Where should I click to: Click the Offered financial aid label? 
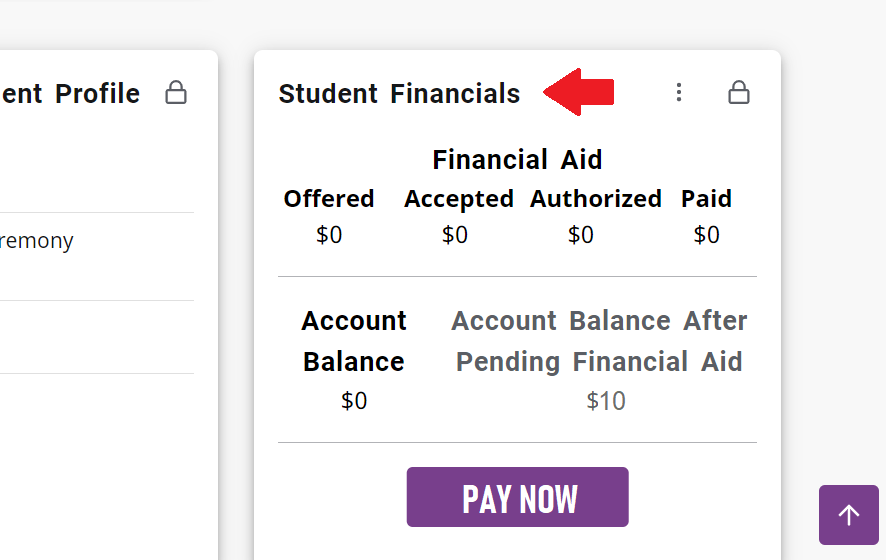click(x=329, y=199)
